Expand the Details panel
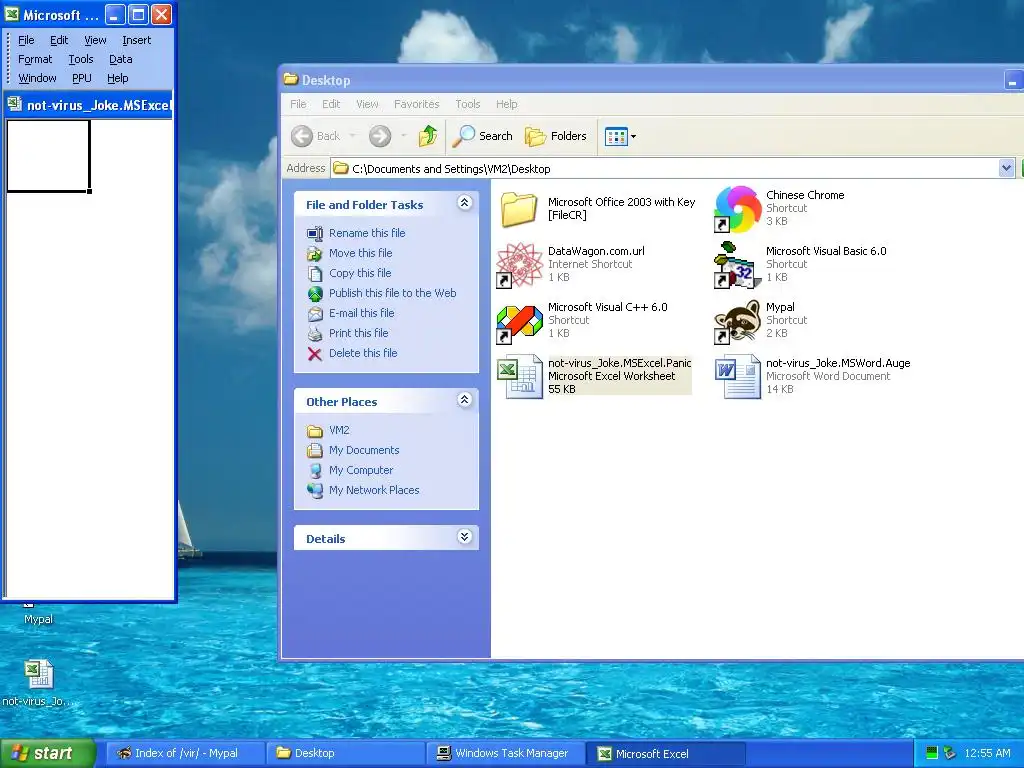Viewport: 1024px width, 768px height. [x=464, y=537]
